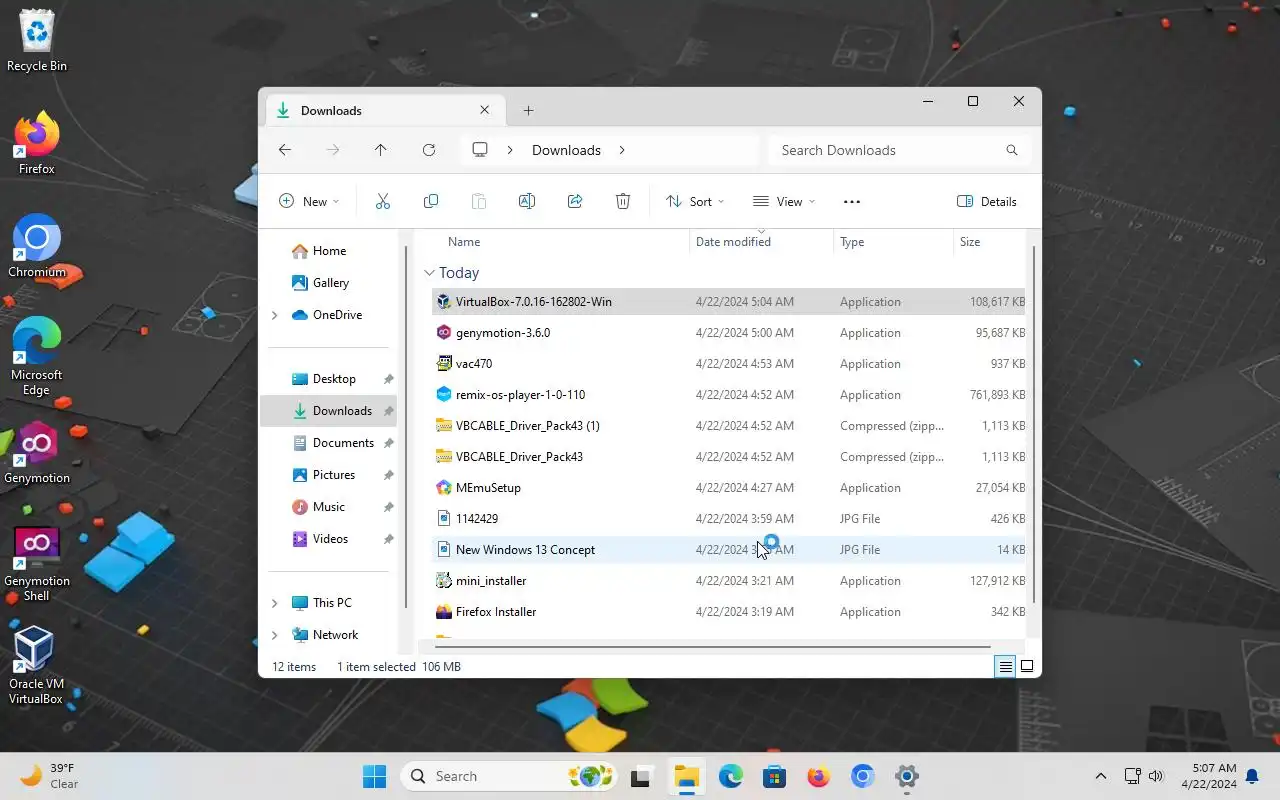
Task: Add a new tab
Action: coord(529,110)
